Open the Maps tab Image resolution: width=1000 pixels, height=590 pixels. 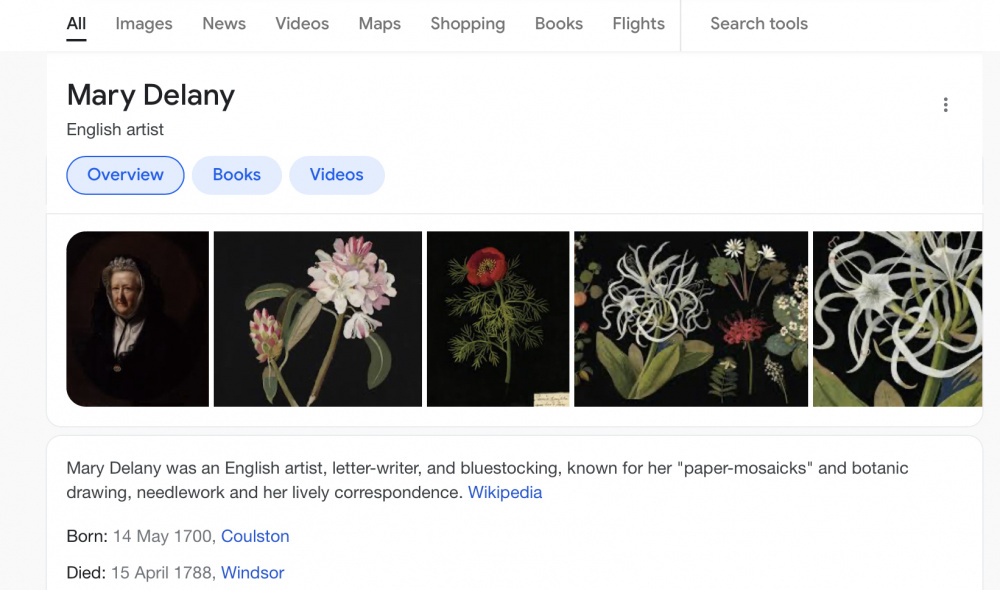tap(379, 24)
